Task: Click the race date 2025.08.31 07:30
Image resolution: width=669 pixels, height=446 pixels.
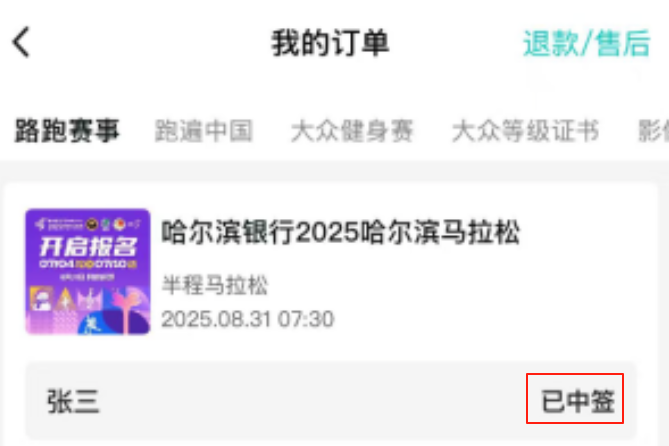Action: pyautogui.click(x=247, y=319)
